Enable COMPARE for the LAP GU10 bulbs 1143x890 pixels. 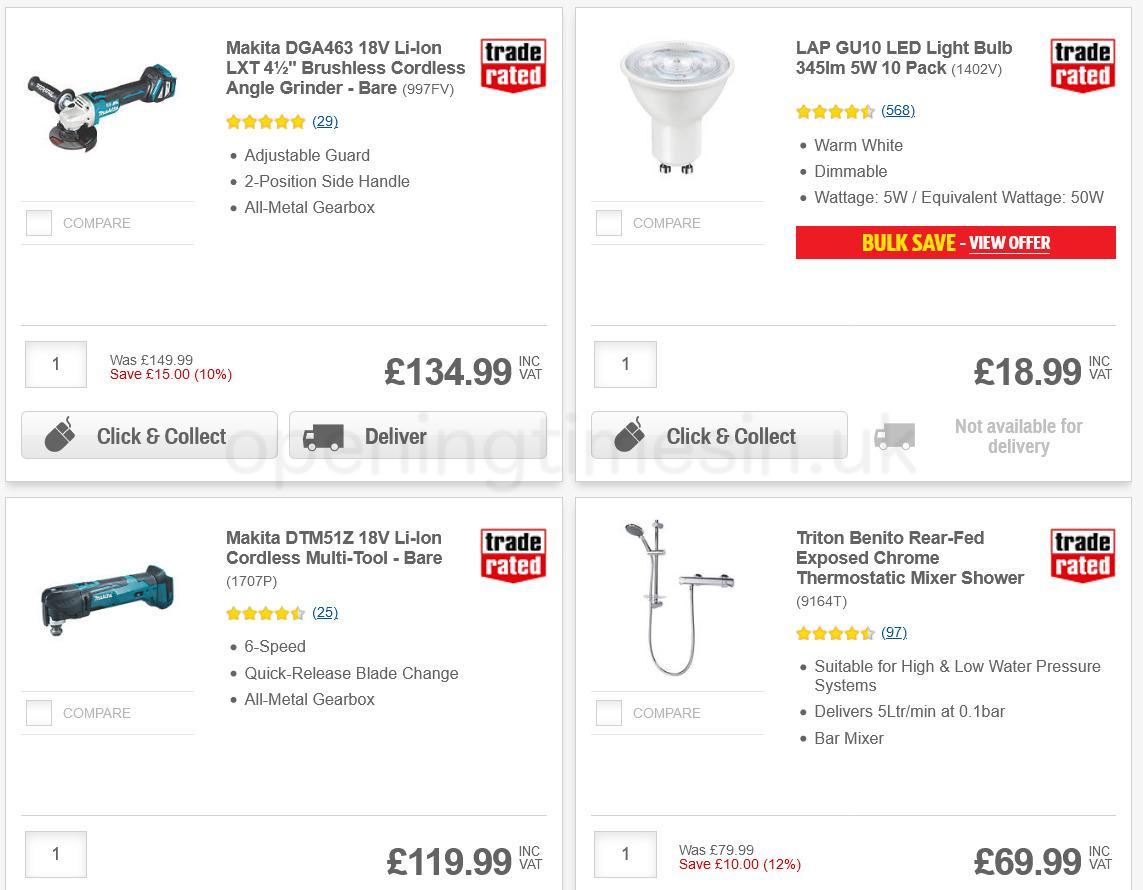[608, 223]
